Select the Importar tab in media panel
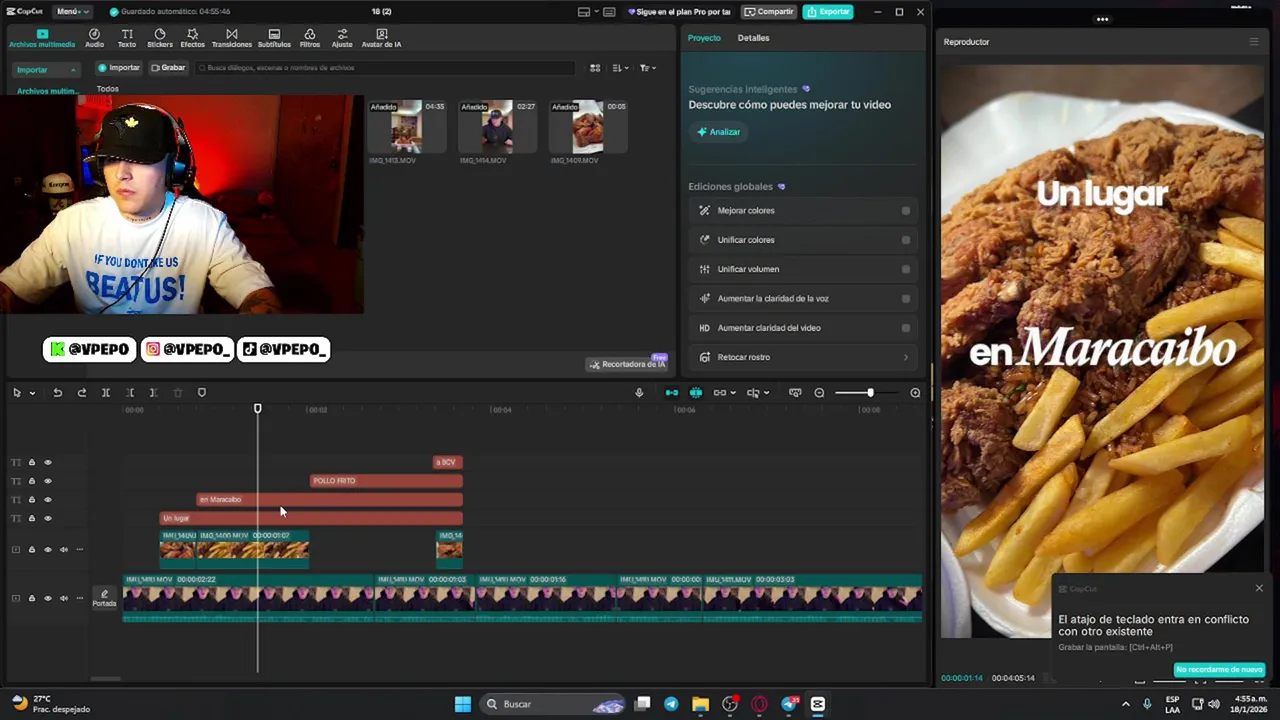The height and width of the screenshot is (720, 1280). (119, 68)
